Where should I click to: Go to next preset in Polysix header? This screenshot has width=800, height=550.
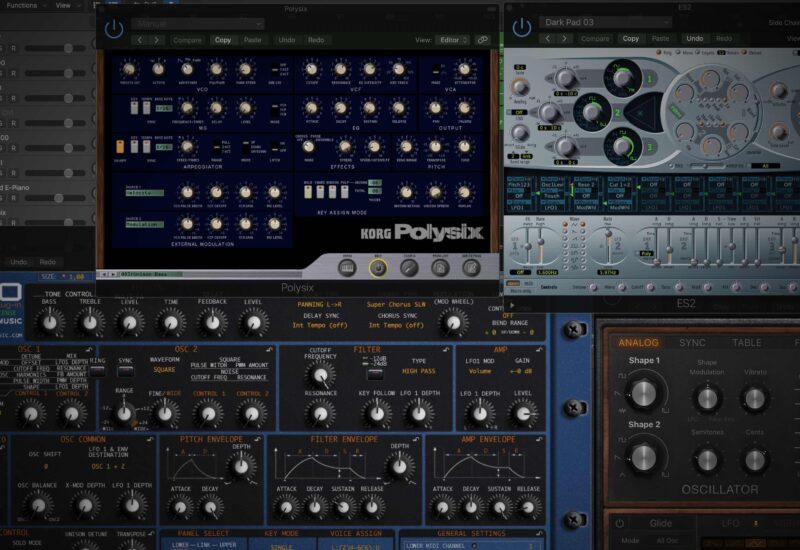157,40
